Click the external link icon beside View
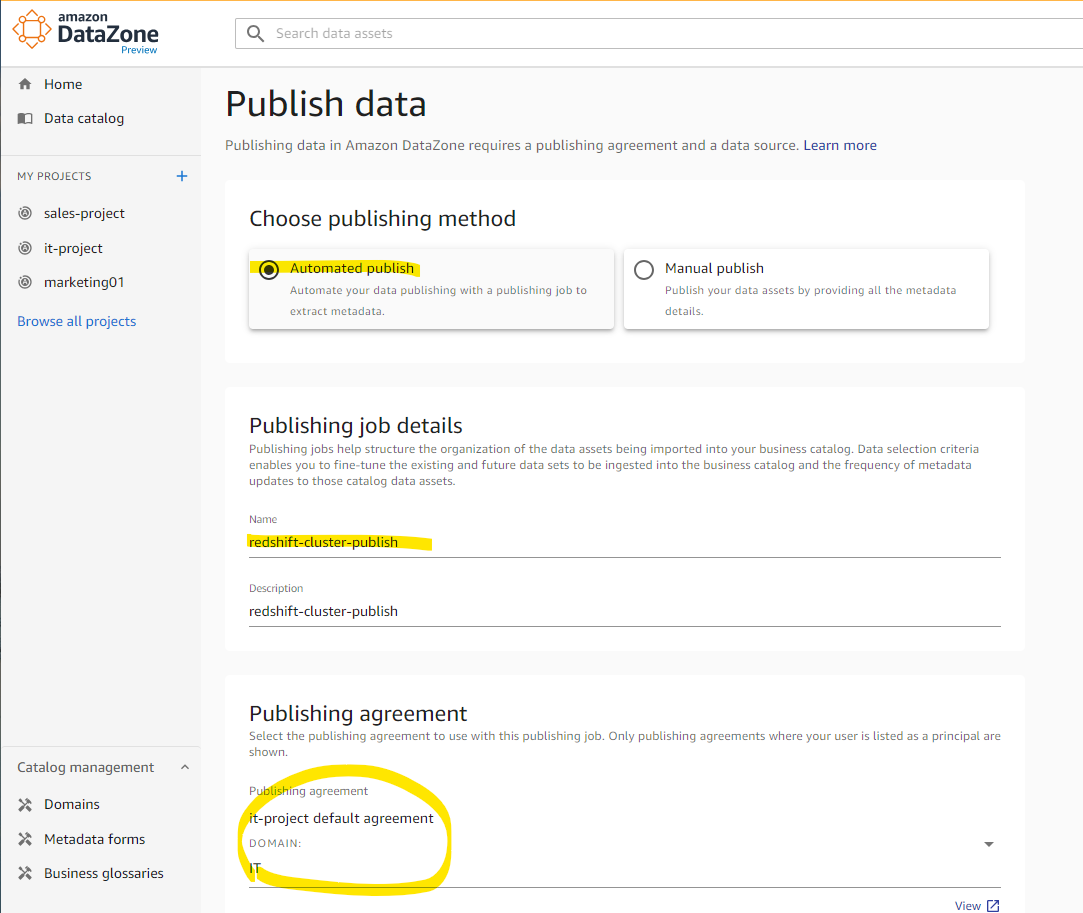This screenshot has width=1083, height=913. pyautogui.click(x=993, y=905)
